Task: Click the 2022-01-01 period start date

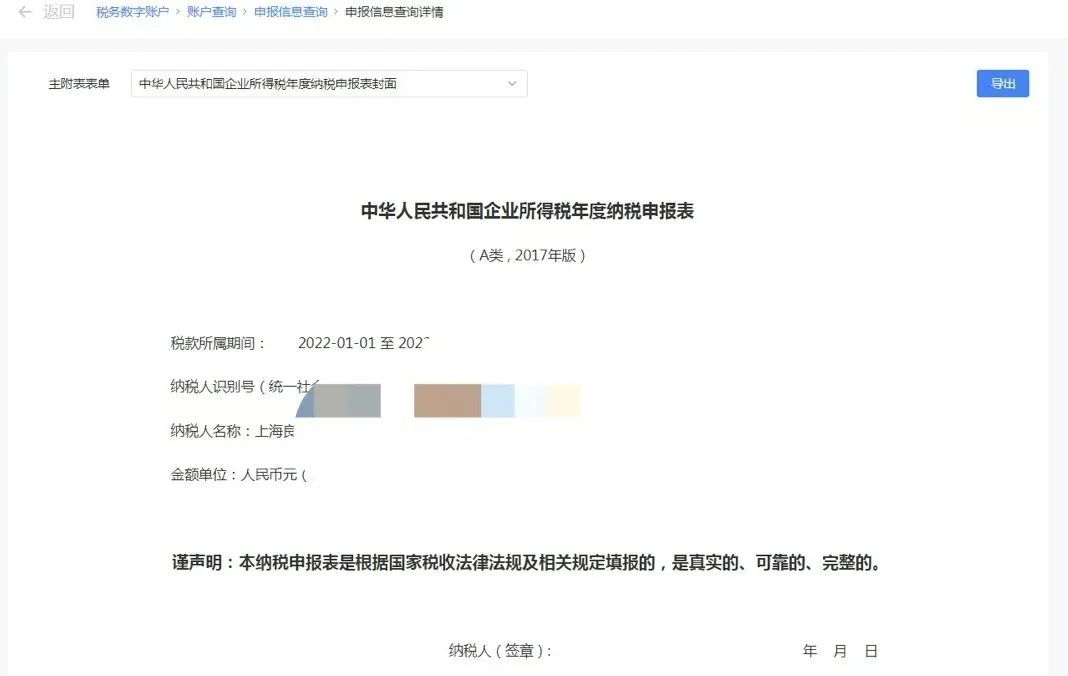Action: point(336,343)
